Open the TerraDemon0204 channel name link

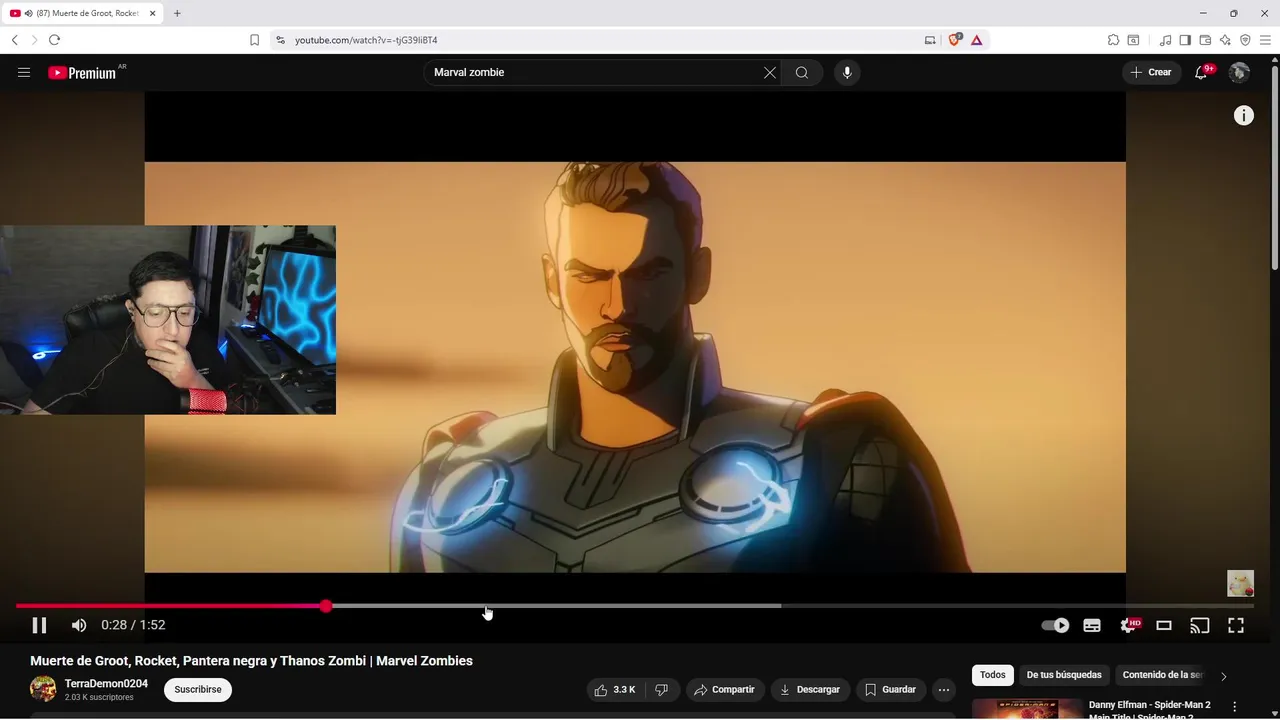click(106, 684)
